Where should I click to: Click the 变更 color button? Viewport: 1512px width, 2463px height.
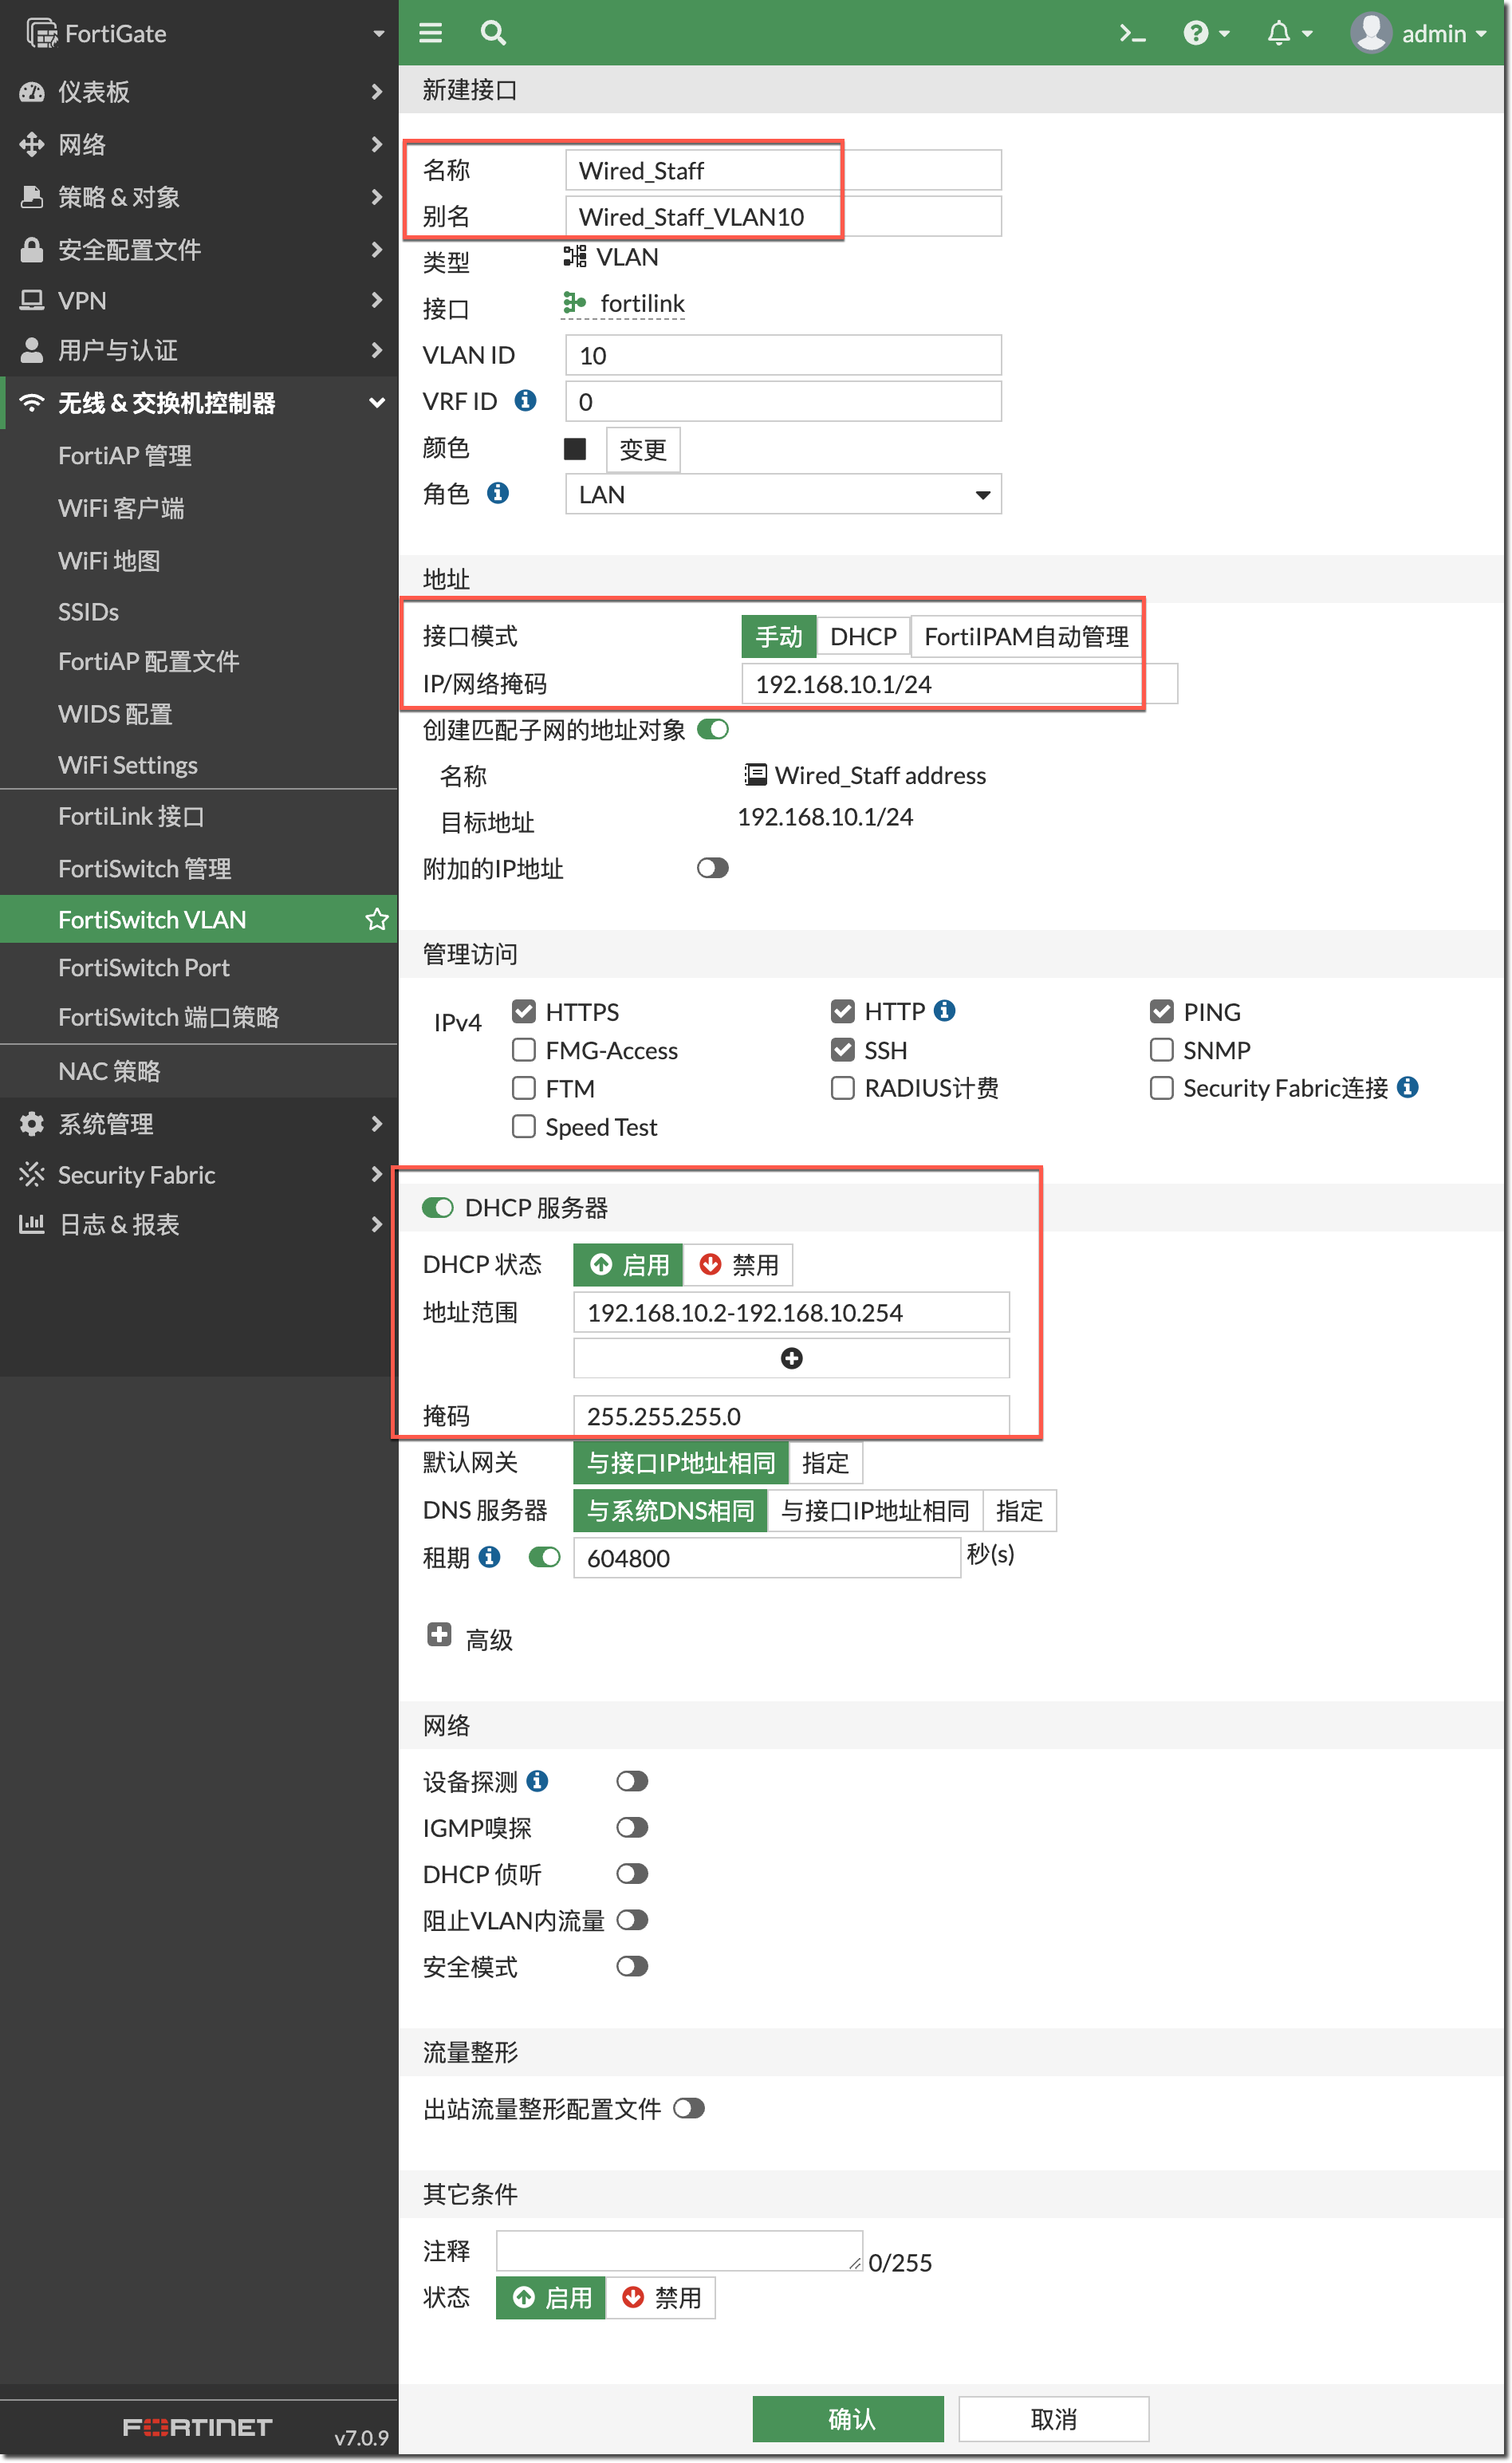pos(643,450)
